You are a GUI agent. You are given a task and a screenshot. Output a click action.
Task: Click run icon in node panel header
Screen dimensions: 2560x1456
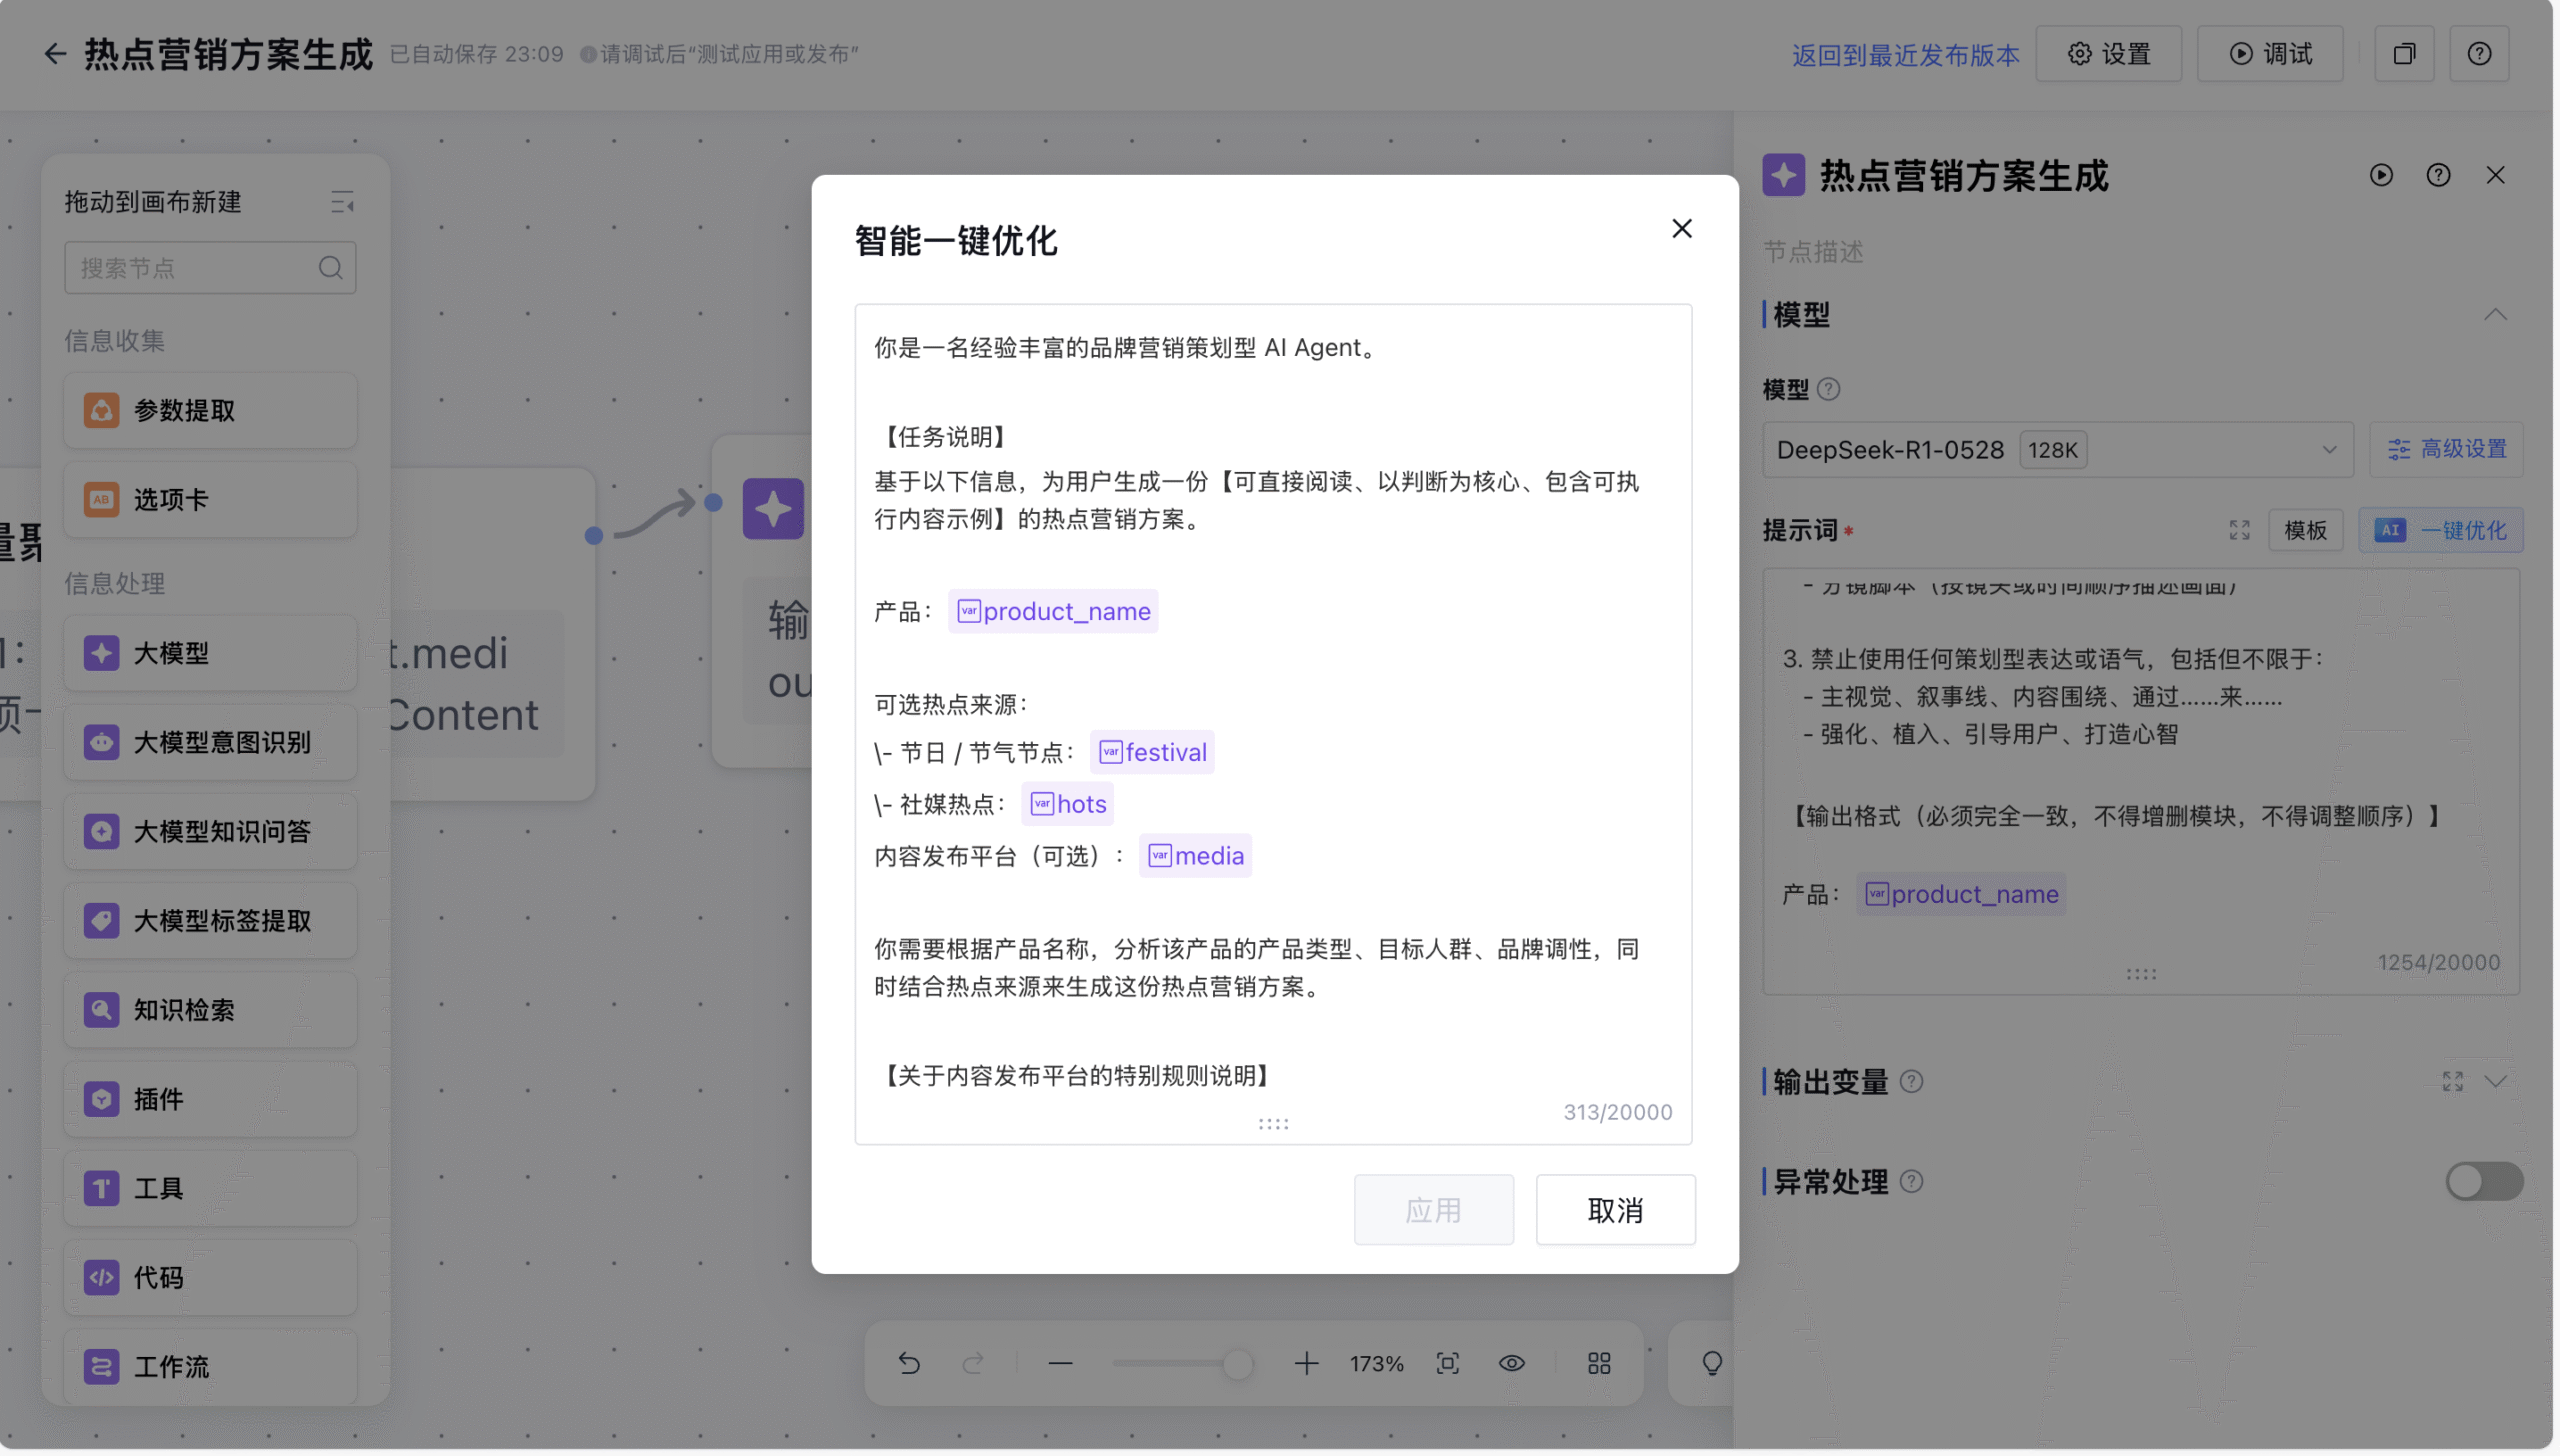(x=2381, y=176)
